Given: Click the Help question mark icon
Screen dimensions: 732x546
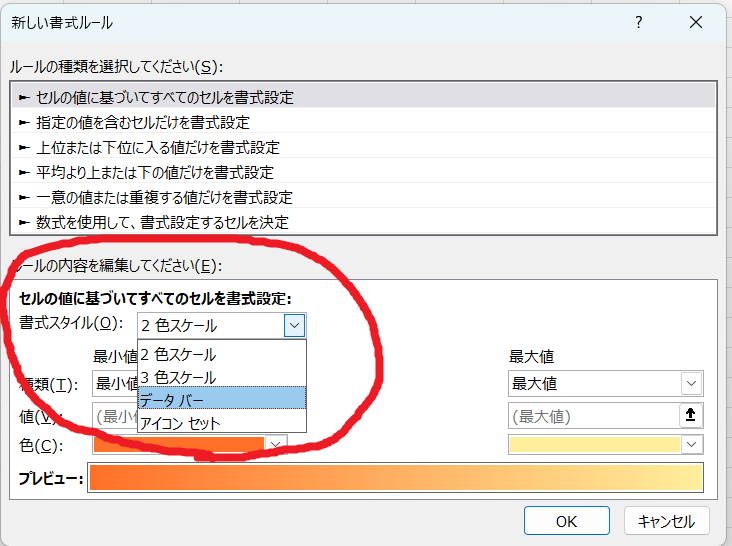Looking at the screenshot, I should tap(639, 22).
